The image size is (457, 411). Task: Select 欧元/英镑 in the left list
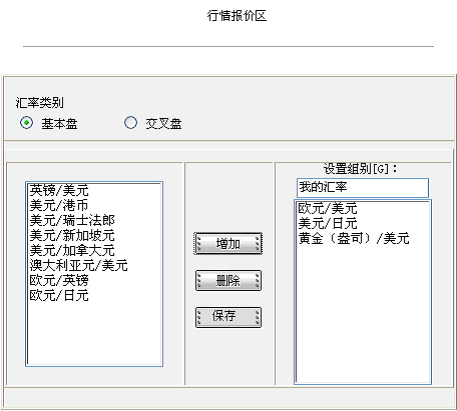click(94, 280)
